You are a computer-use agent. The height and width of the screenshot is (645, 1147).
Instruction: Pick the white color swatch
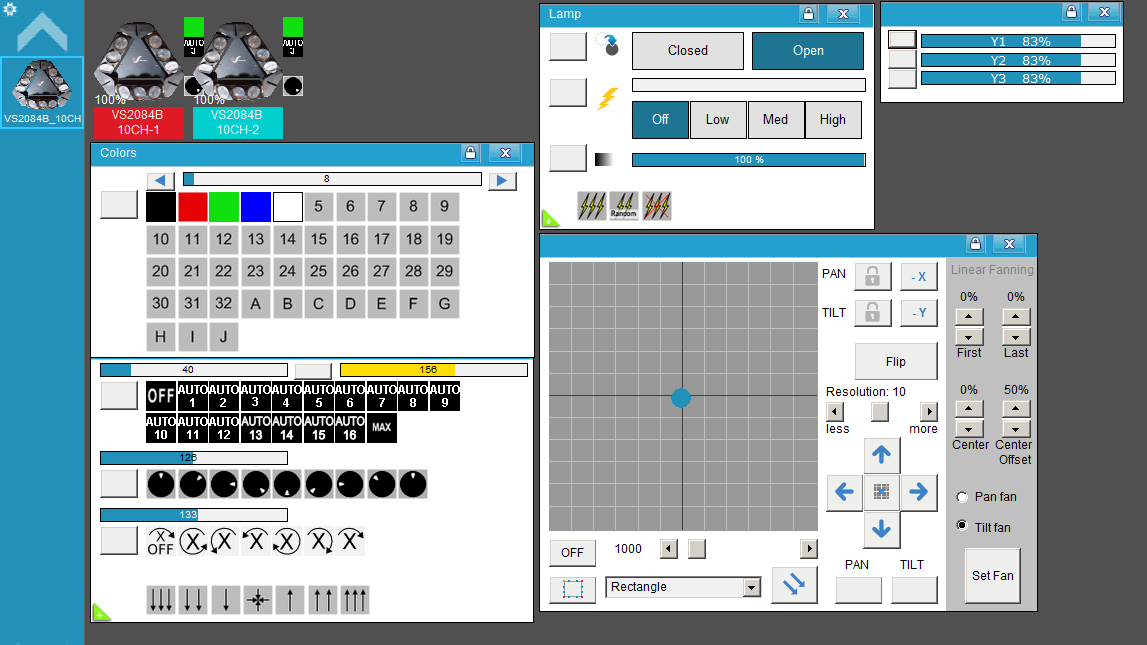[x=287, y=207]
